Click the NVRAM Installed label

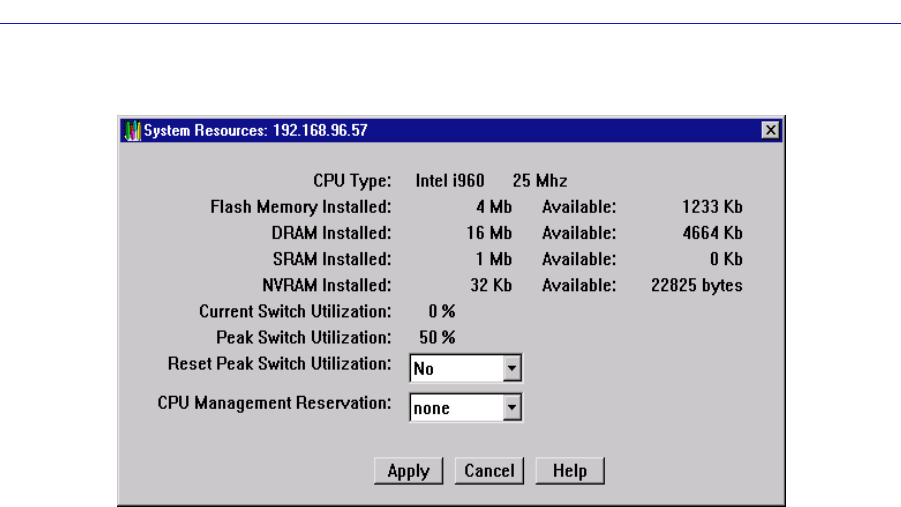click(x=326, y=285)
